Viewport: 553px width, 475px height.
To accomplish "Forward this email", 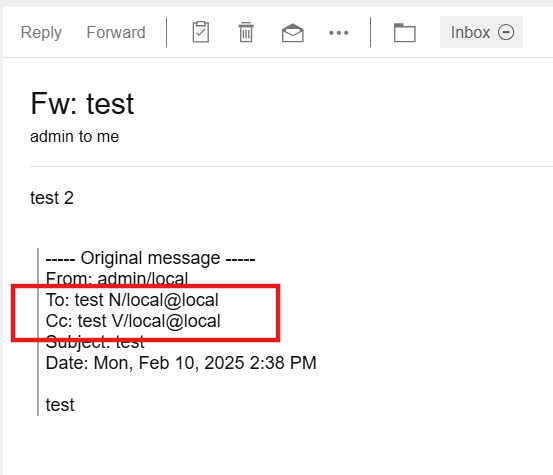I will click(116, 32).
